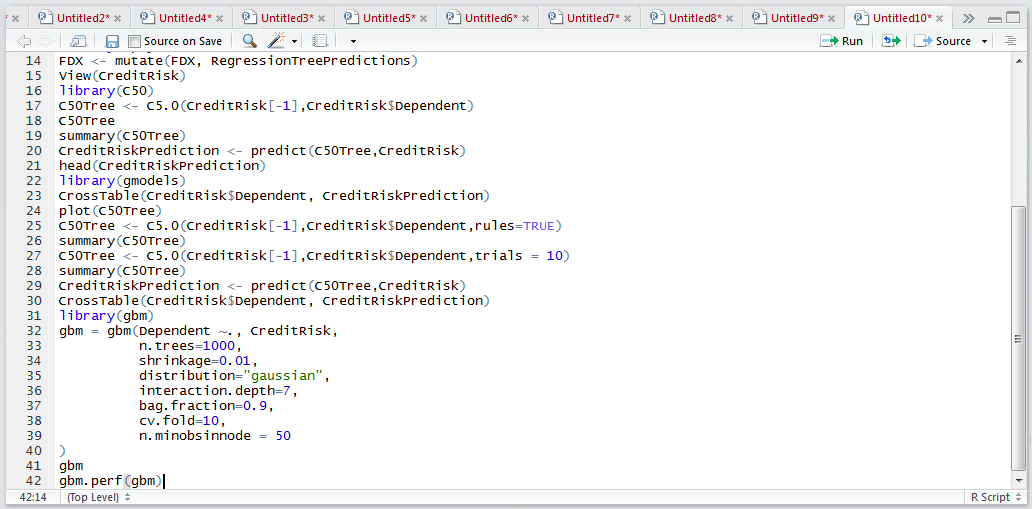The width and height of the screenshot is (1032, 509).
Task: Go back with the left arrow icon
Action: click(x=24, y=41)
